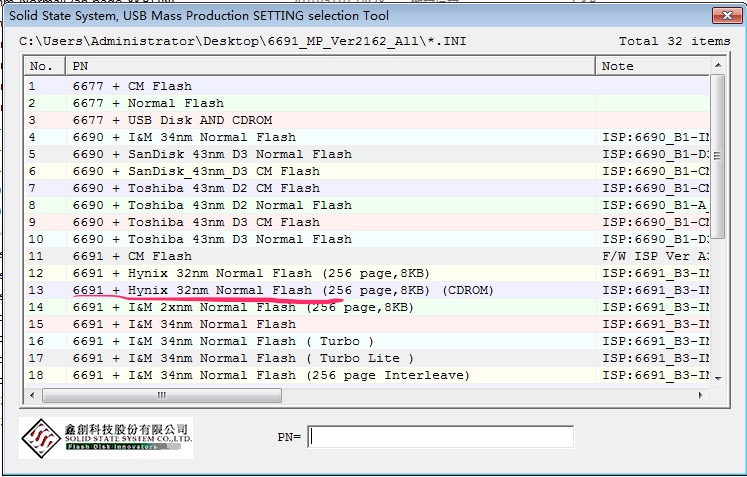Close the SETTING selection Tool window
747x477 pixels.
[x=727, y=16]
